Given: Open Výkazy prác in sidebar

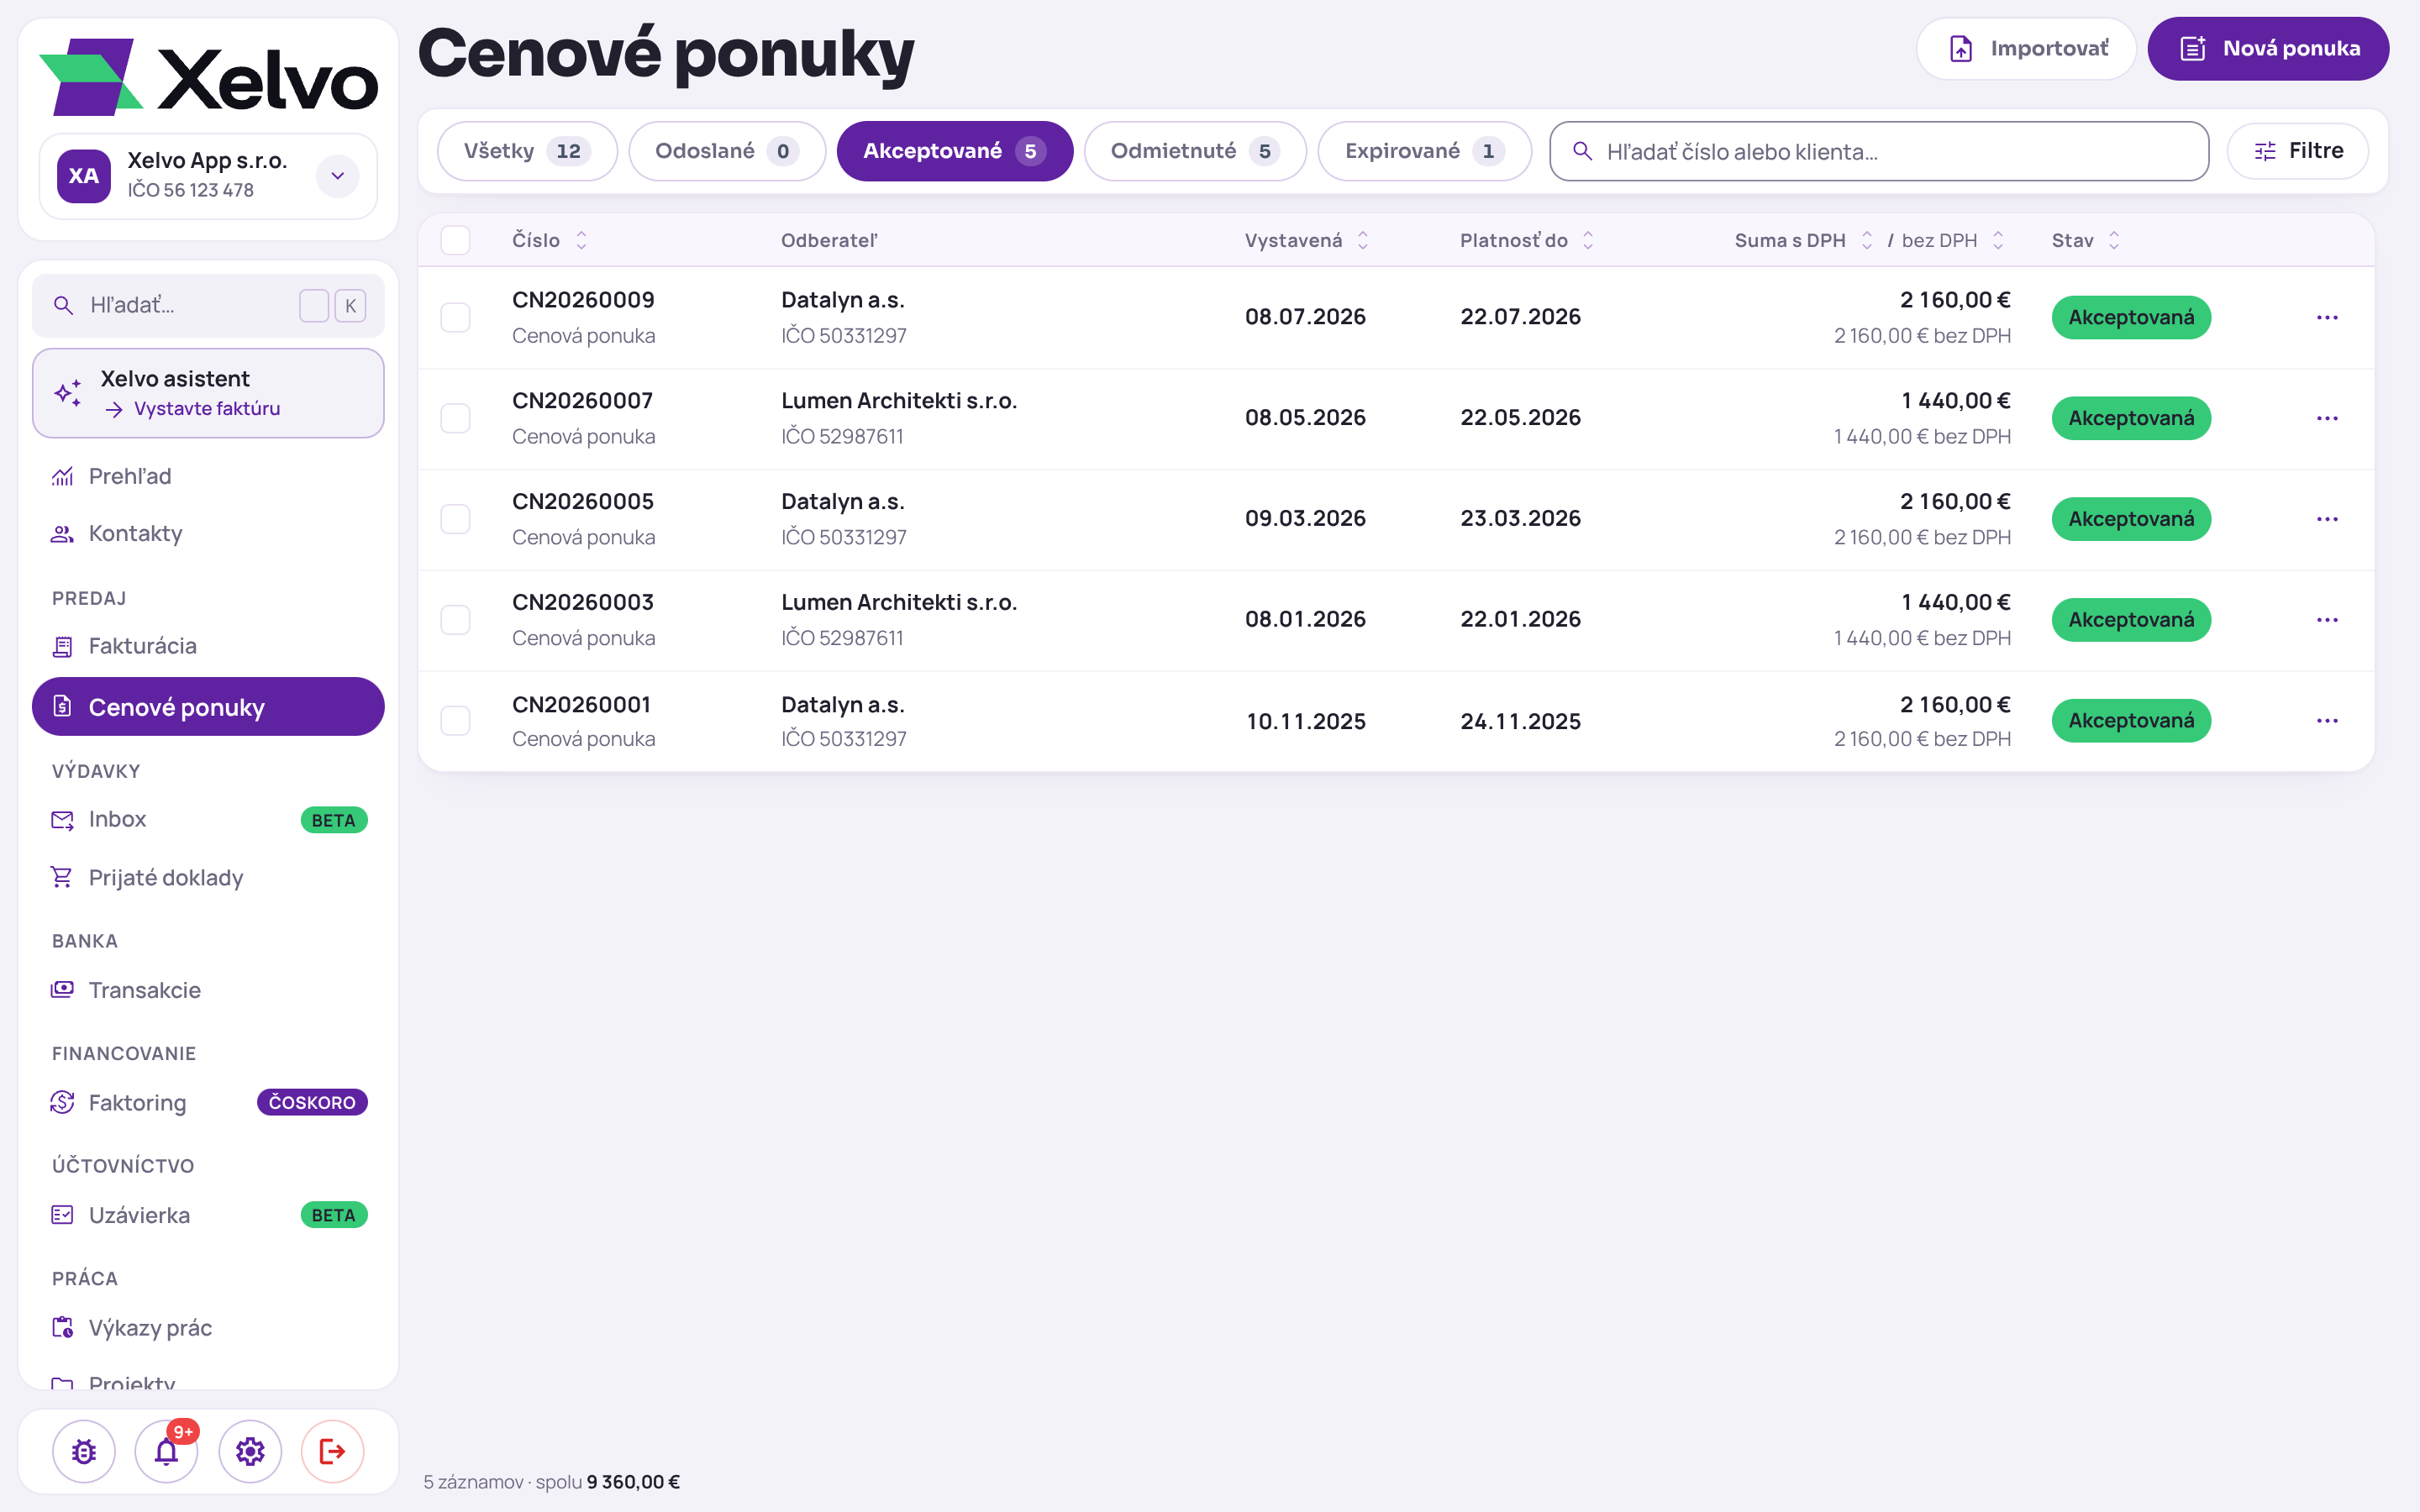Looking at the screenshot, I should 208,1327.
